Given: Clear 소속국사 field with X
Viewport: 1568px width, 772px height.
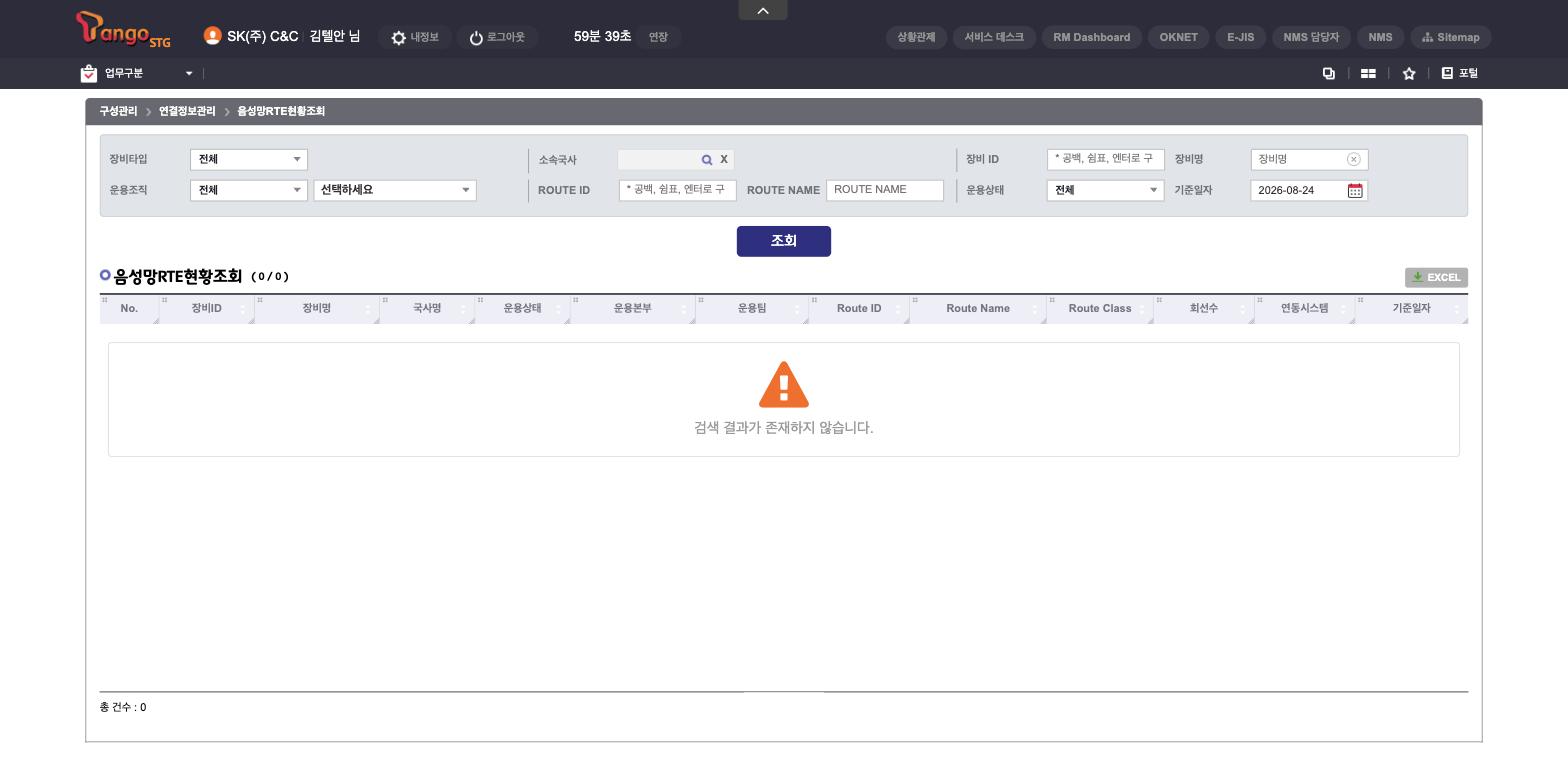Looking at the screenshot, I should (724, 160).
